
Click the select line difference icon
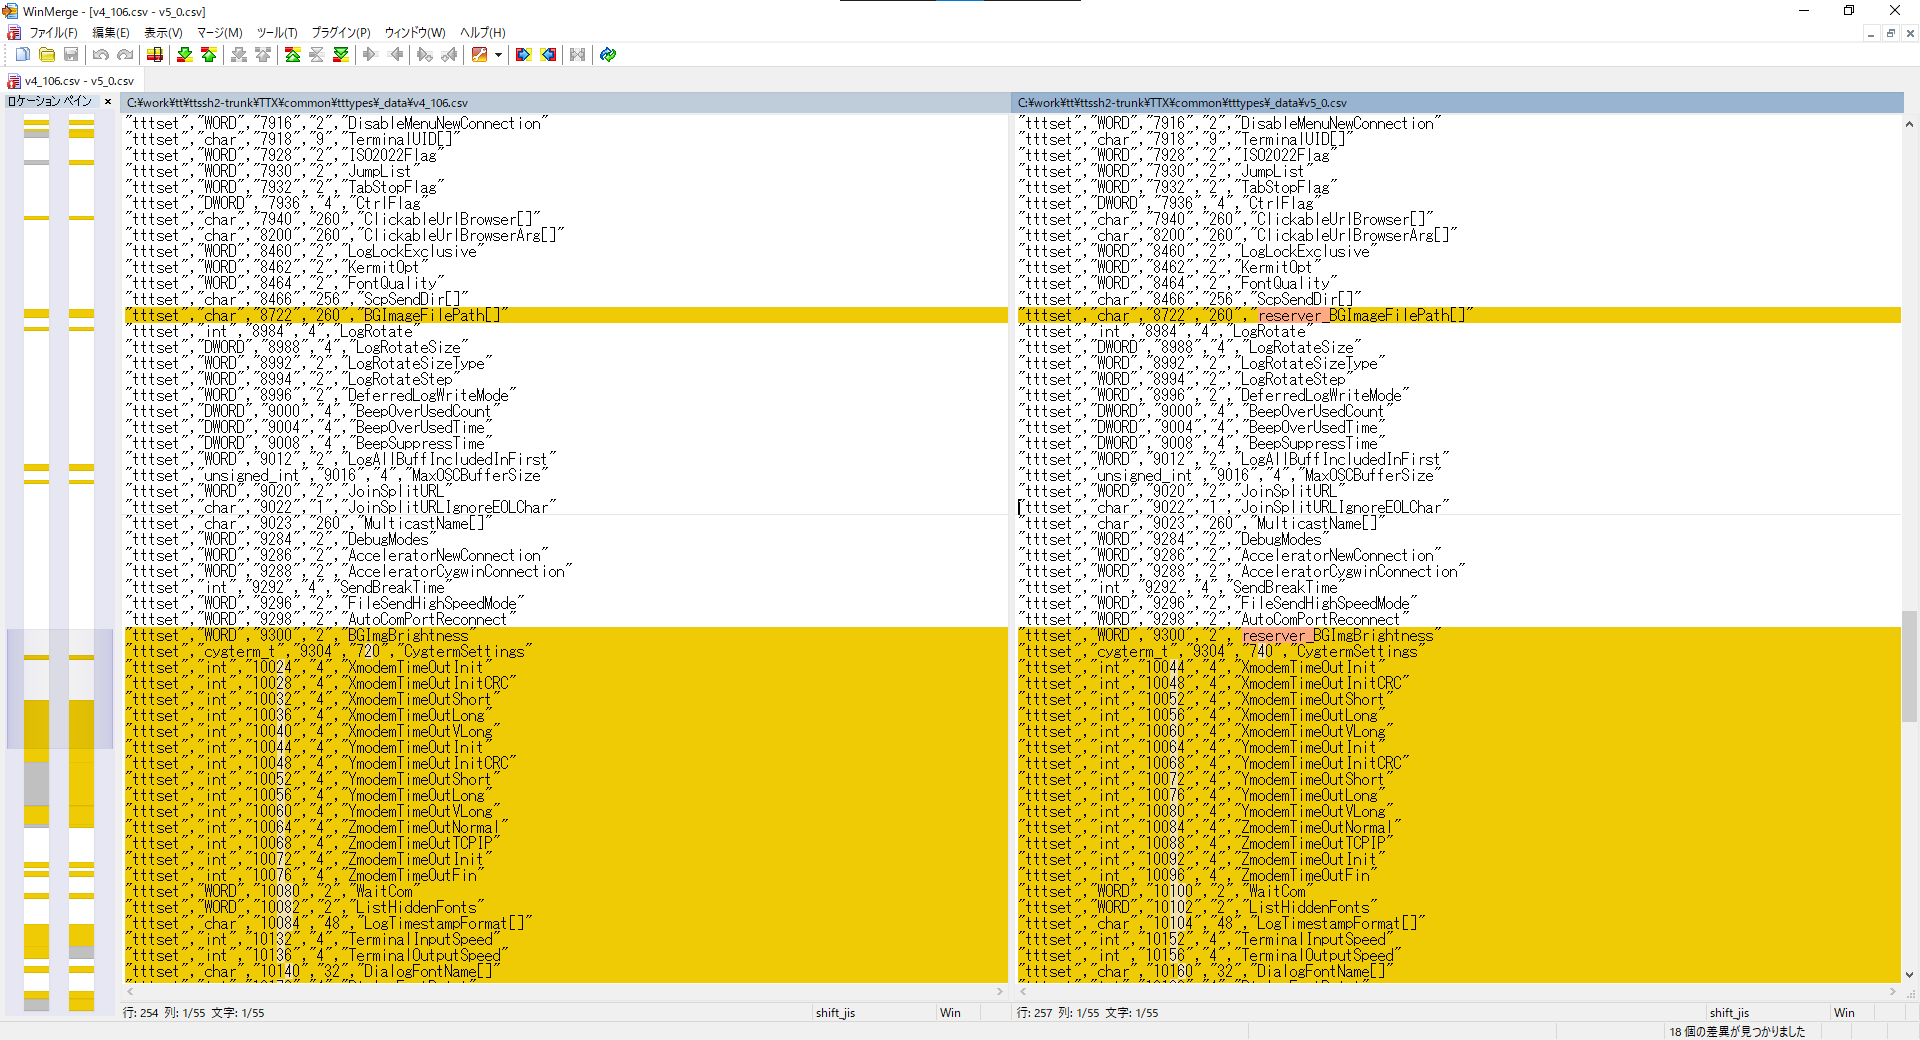coord(155,55)
